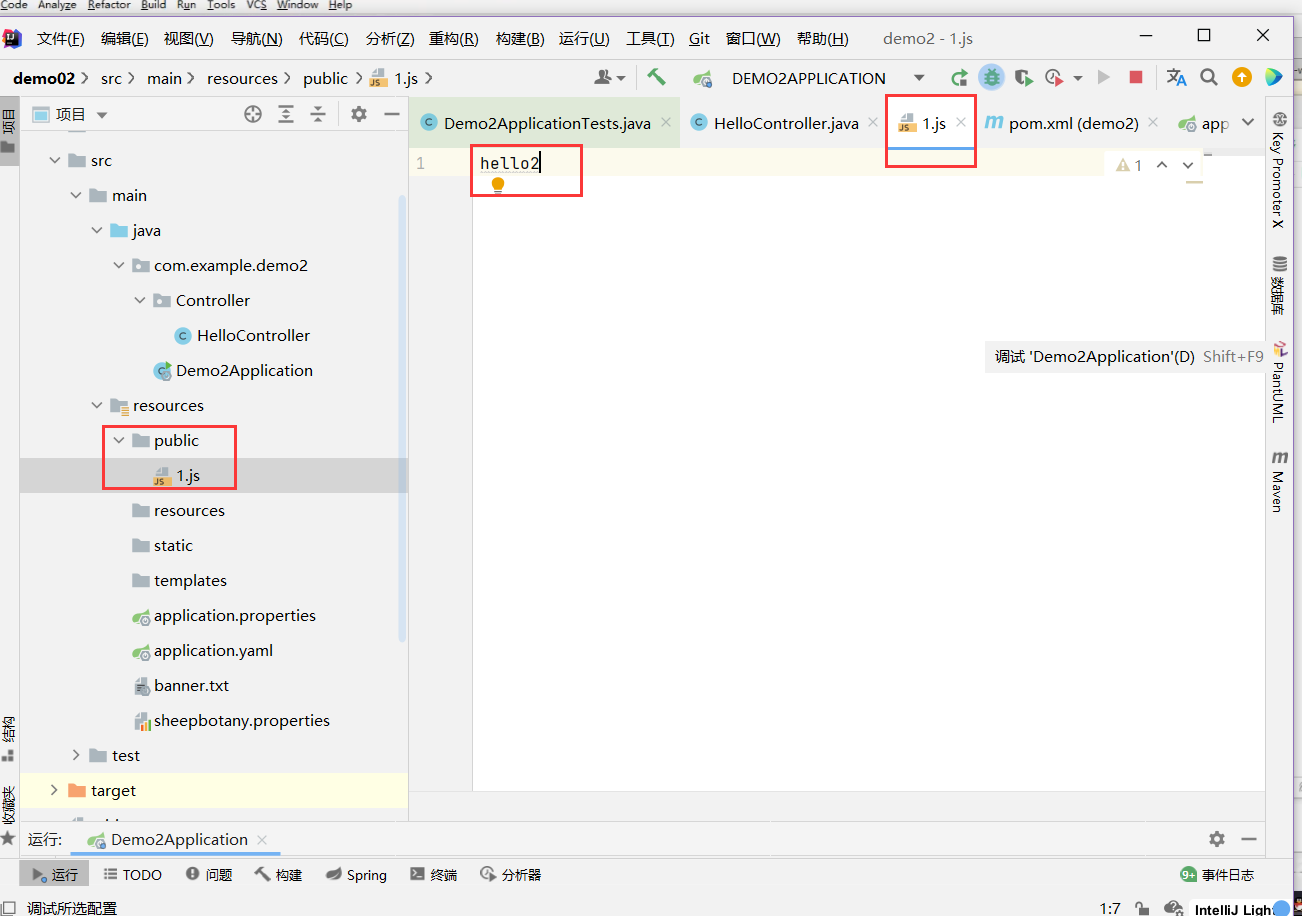Screen dimensions: 1302x916
Task: Open the 事件日志 event log
Action: tap(1217, 874)
